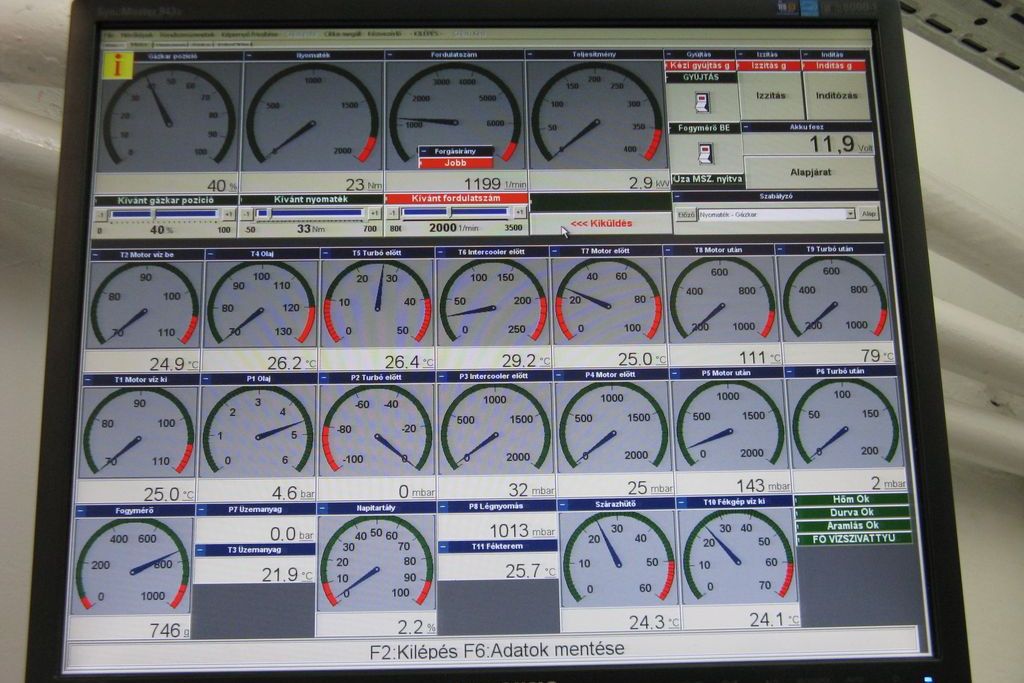Toggle the Forgásirány Jobb direction selector

click(455, 162)
